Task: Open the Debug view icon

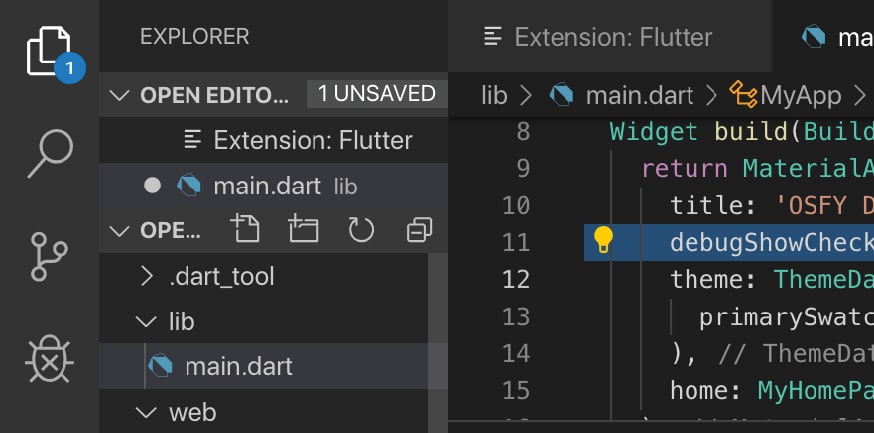Action: click(49, 357)
